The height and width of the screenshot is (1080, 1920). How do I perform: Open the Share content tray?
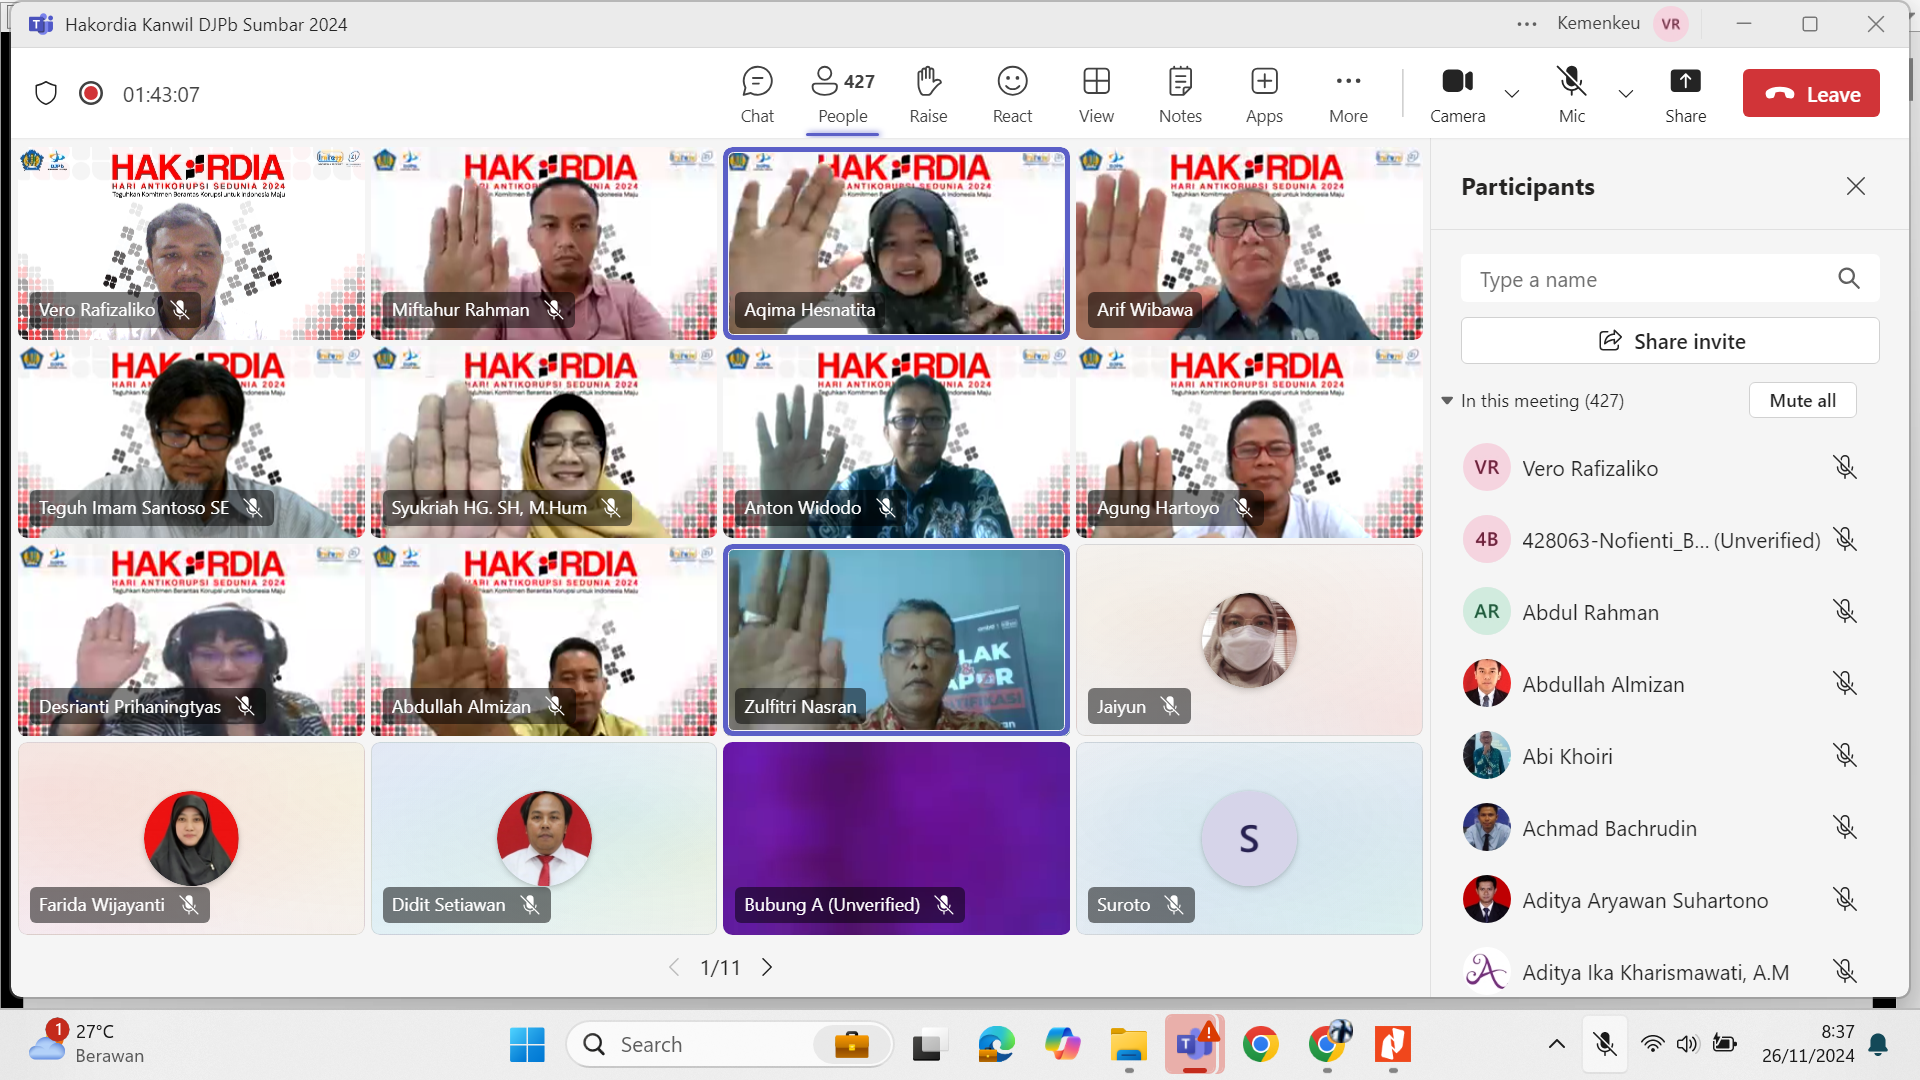tap(1685, 95)
